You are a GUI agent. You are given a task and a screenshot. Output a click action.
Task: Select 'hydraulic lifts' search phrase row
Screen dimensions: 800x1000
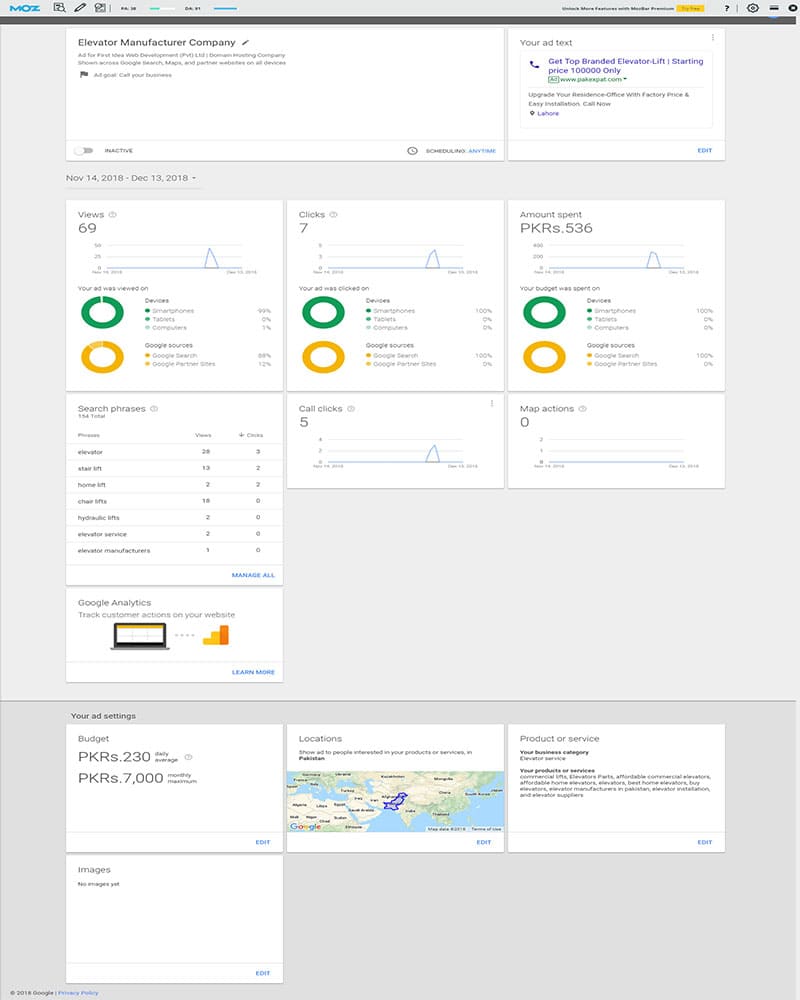tap(174, 518)
